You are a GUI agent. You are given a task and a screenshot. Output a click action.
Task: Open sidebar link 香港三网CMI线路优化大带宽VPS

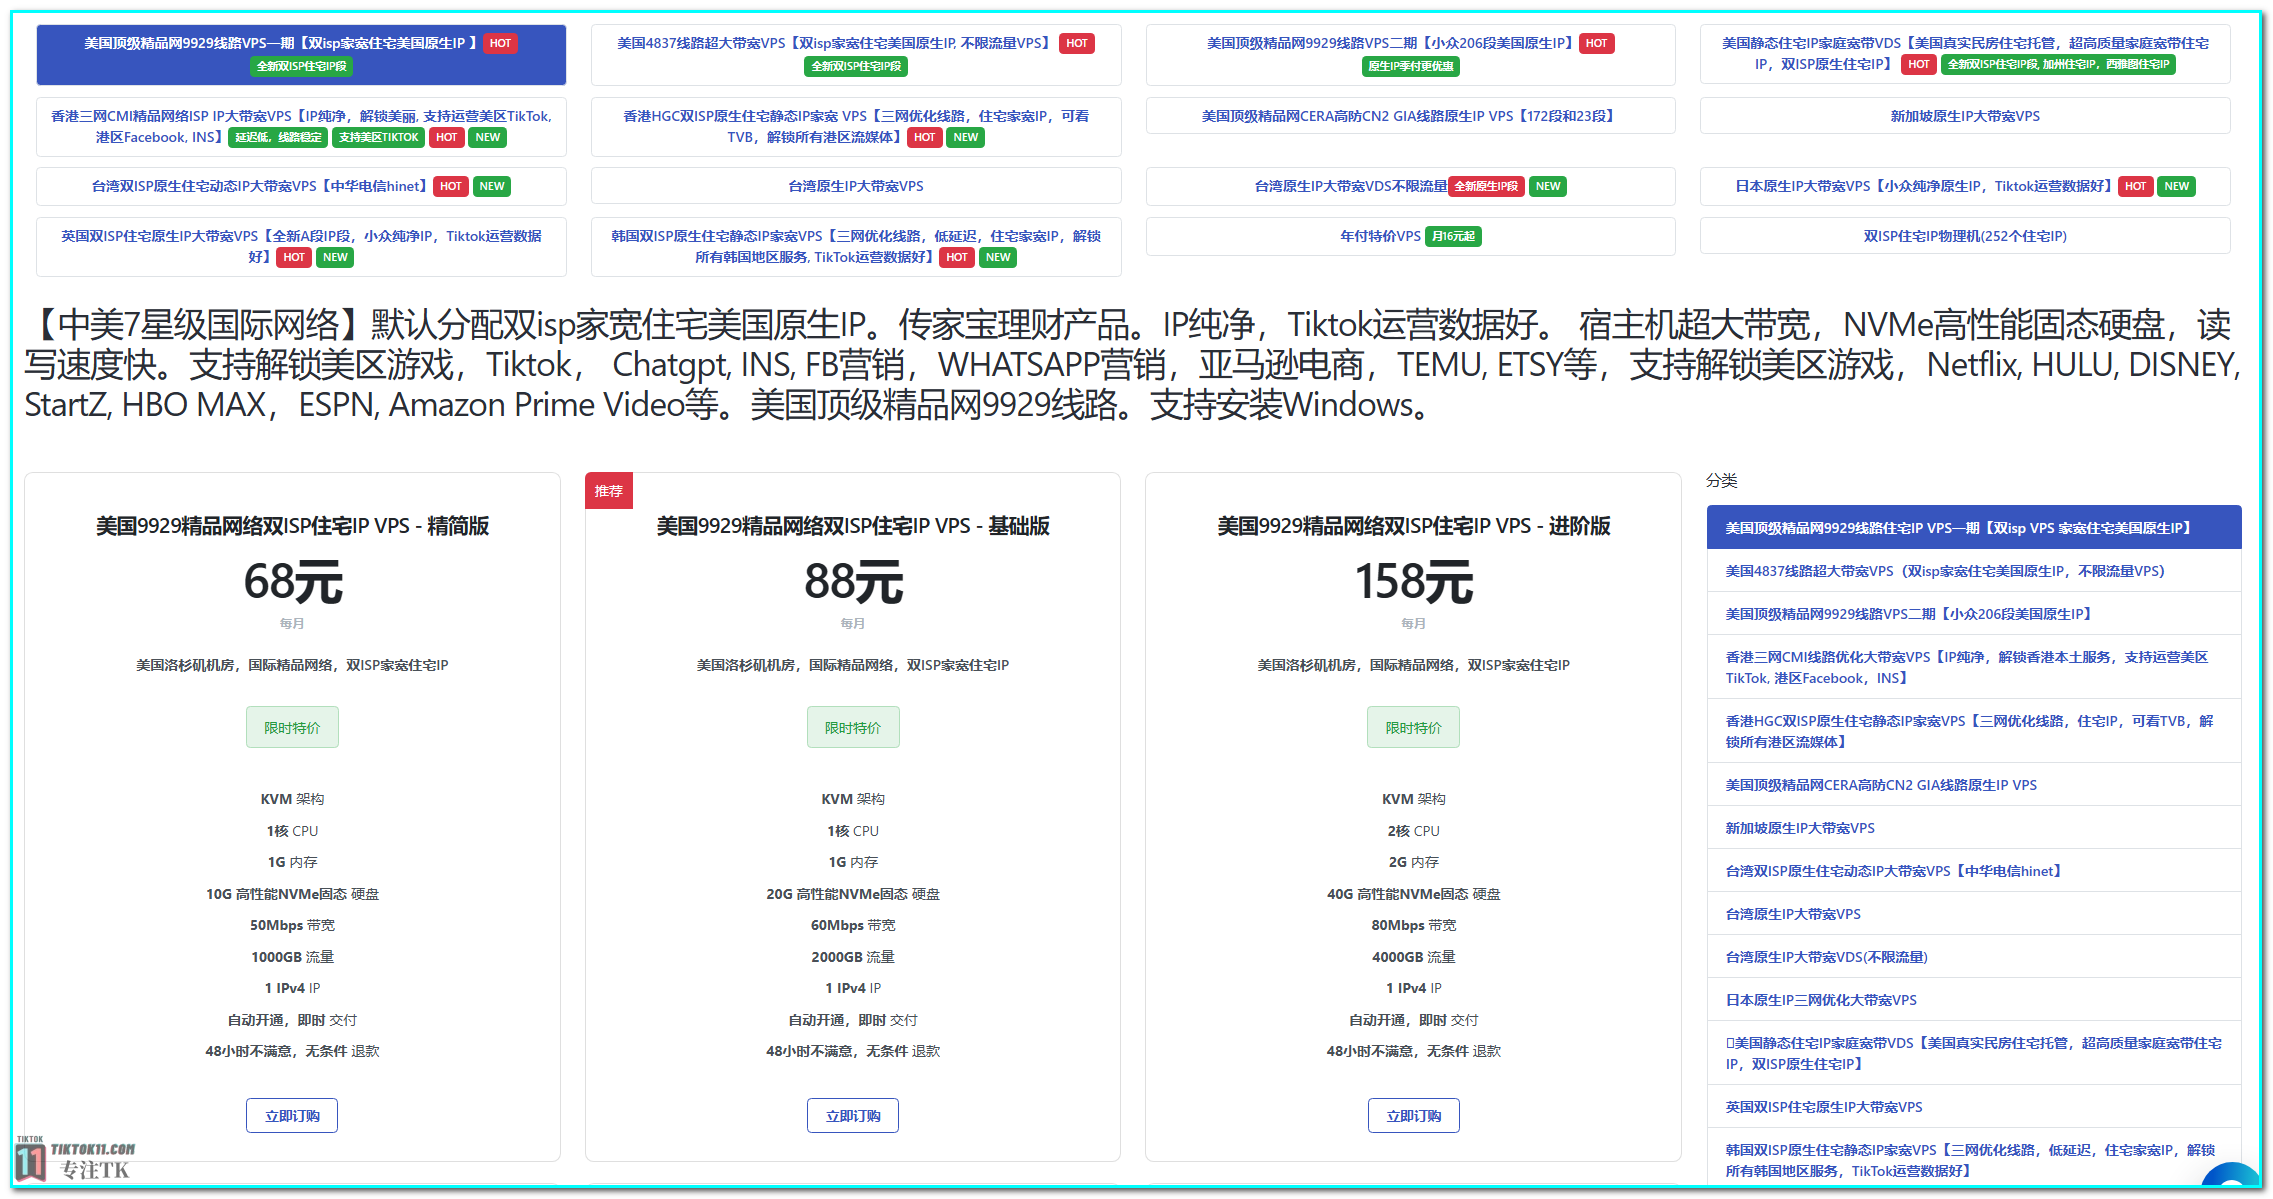1974,667
